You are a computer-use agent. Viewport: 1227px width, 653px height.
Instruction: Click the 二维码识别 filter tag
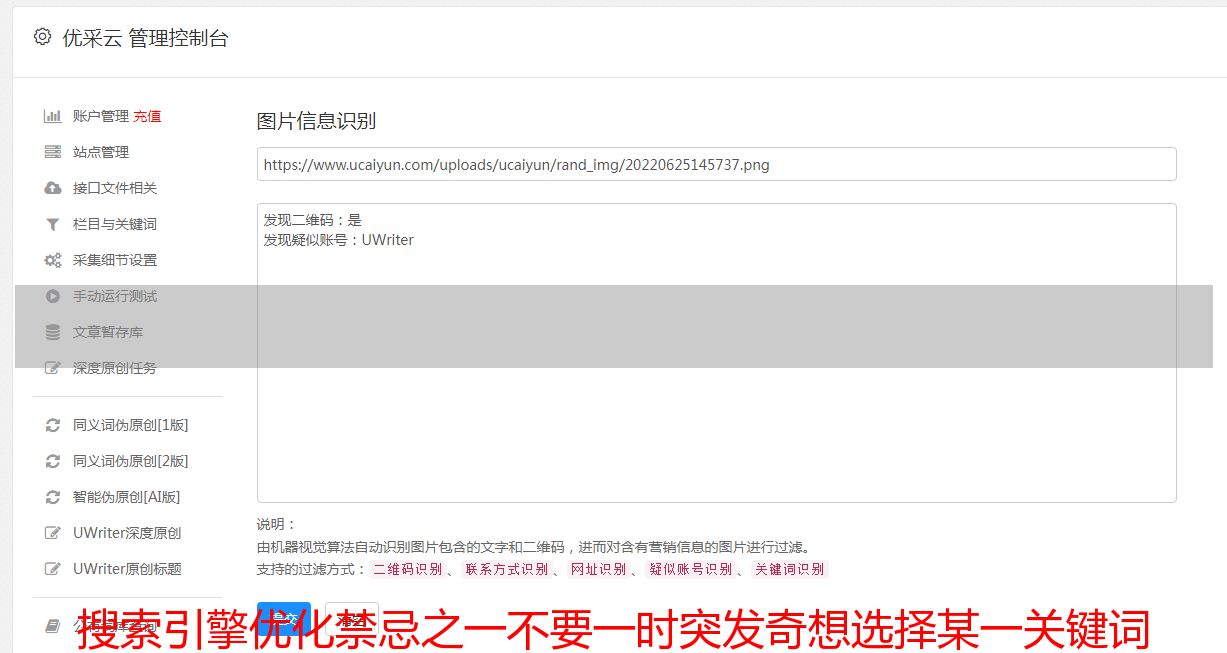pos(407,569)
